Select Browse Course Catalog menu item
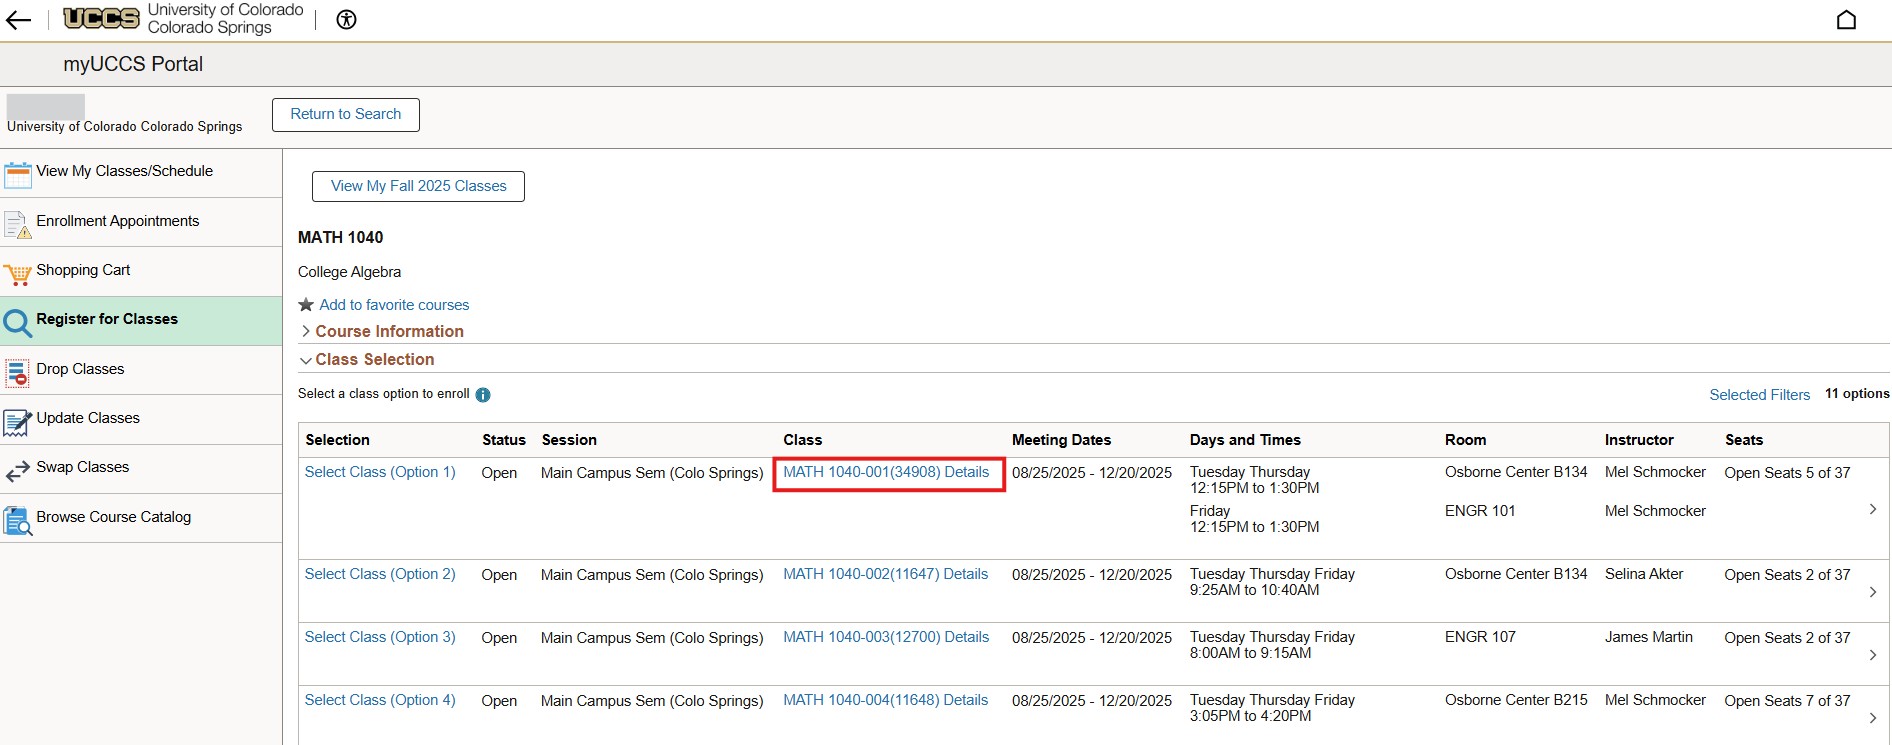 113,517
